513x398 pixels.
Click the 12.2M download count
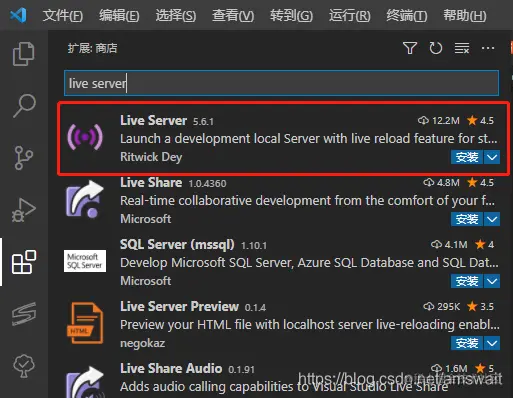[439, 120]
